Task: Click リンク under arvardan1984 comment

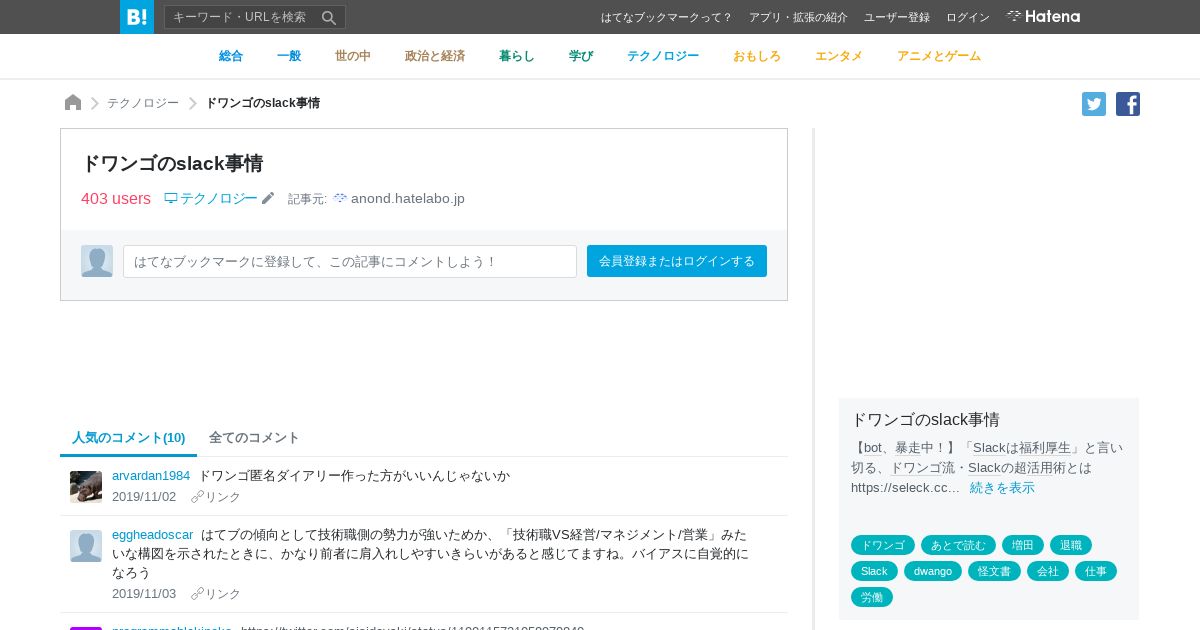Action: (216, 497)
